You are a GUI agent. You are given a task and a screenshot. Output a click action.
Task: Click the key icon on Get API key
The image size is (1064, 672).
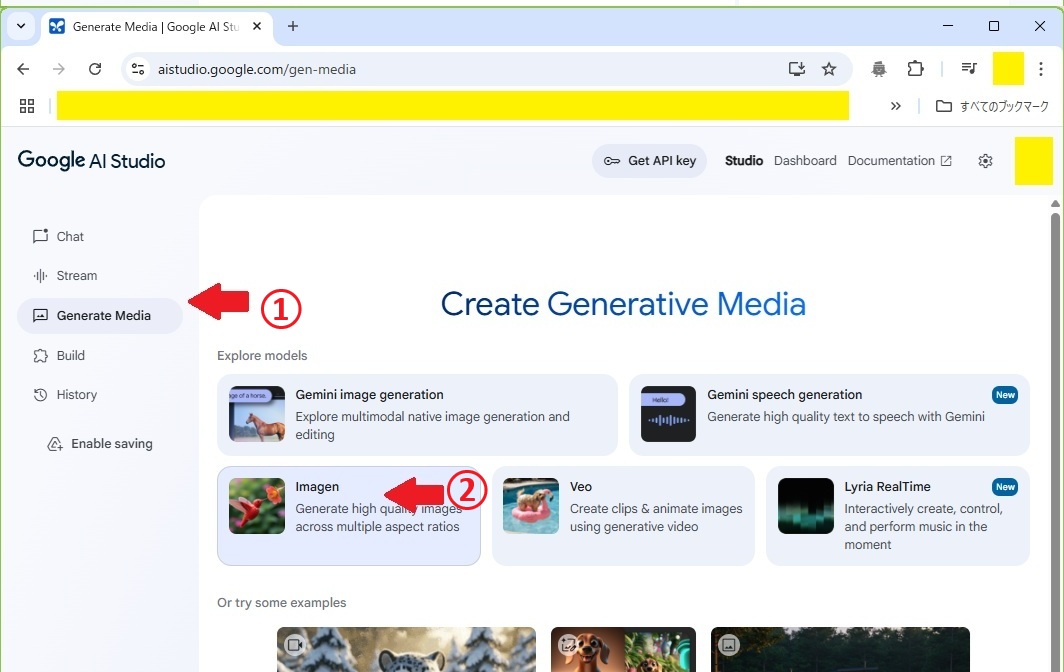tap(611, 161)
